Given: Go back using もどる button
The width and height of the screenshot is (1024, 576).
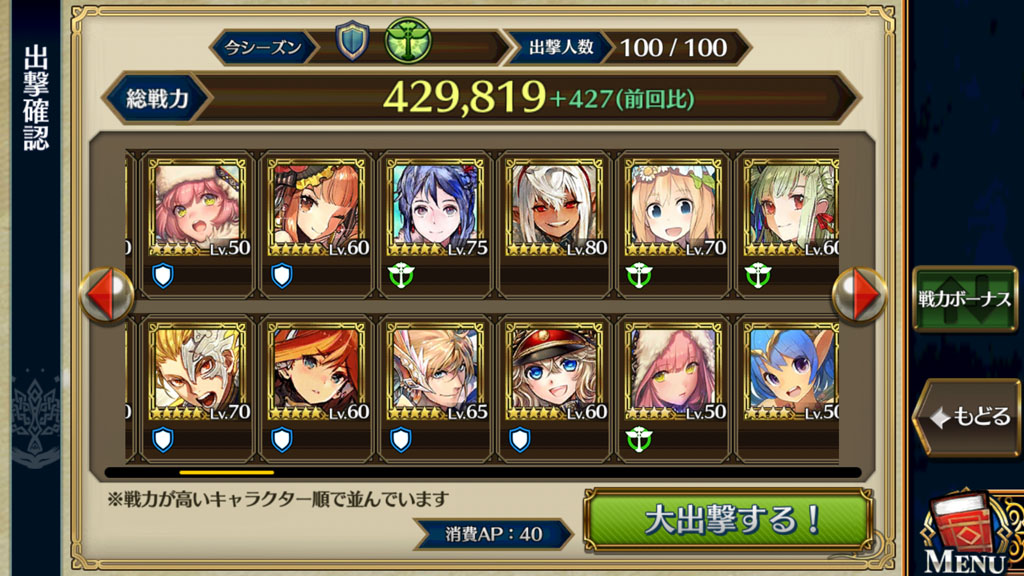Looking at the screenshot, I should 968,416.
